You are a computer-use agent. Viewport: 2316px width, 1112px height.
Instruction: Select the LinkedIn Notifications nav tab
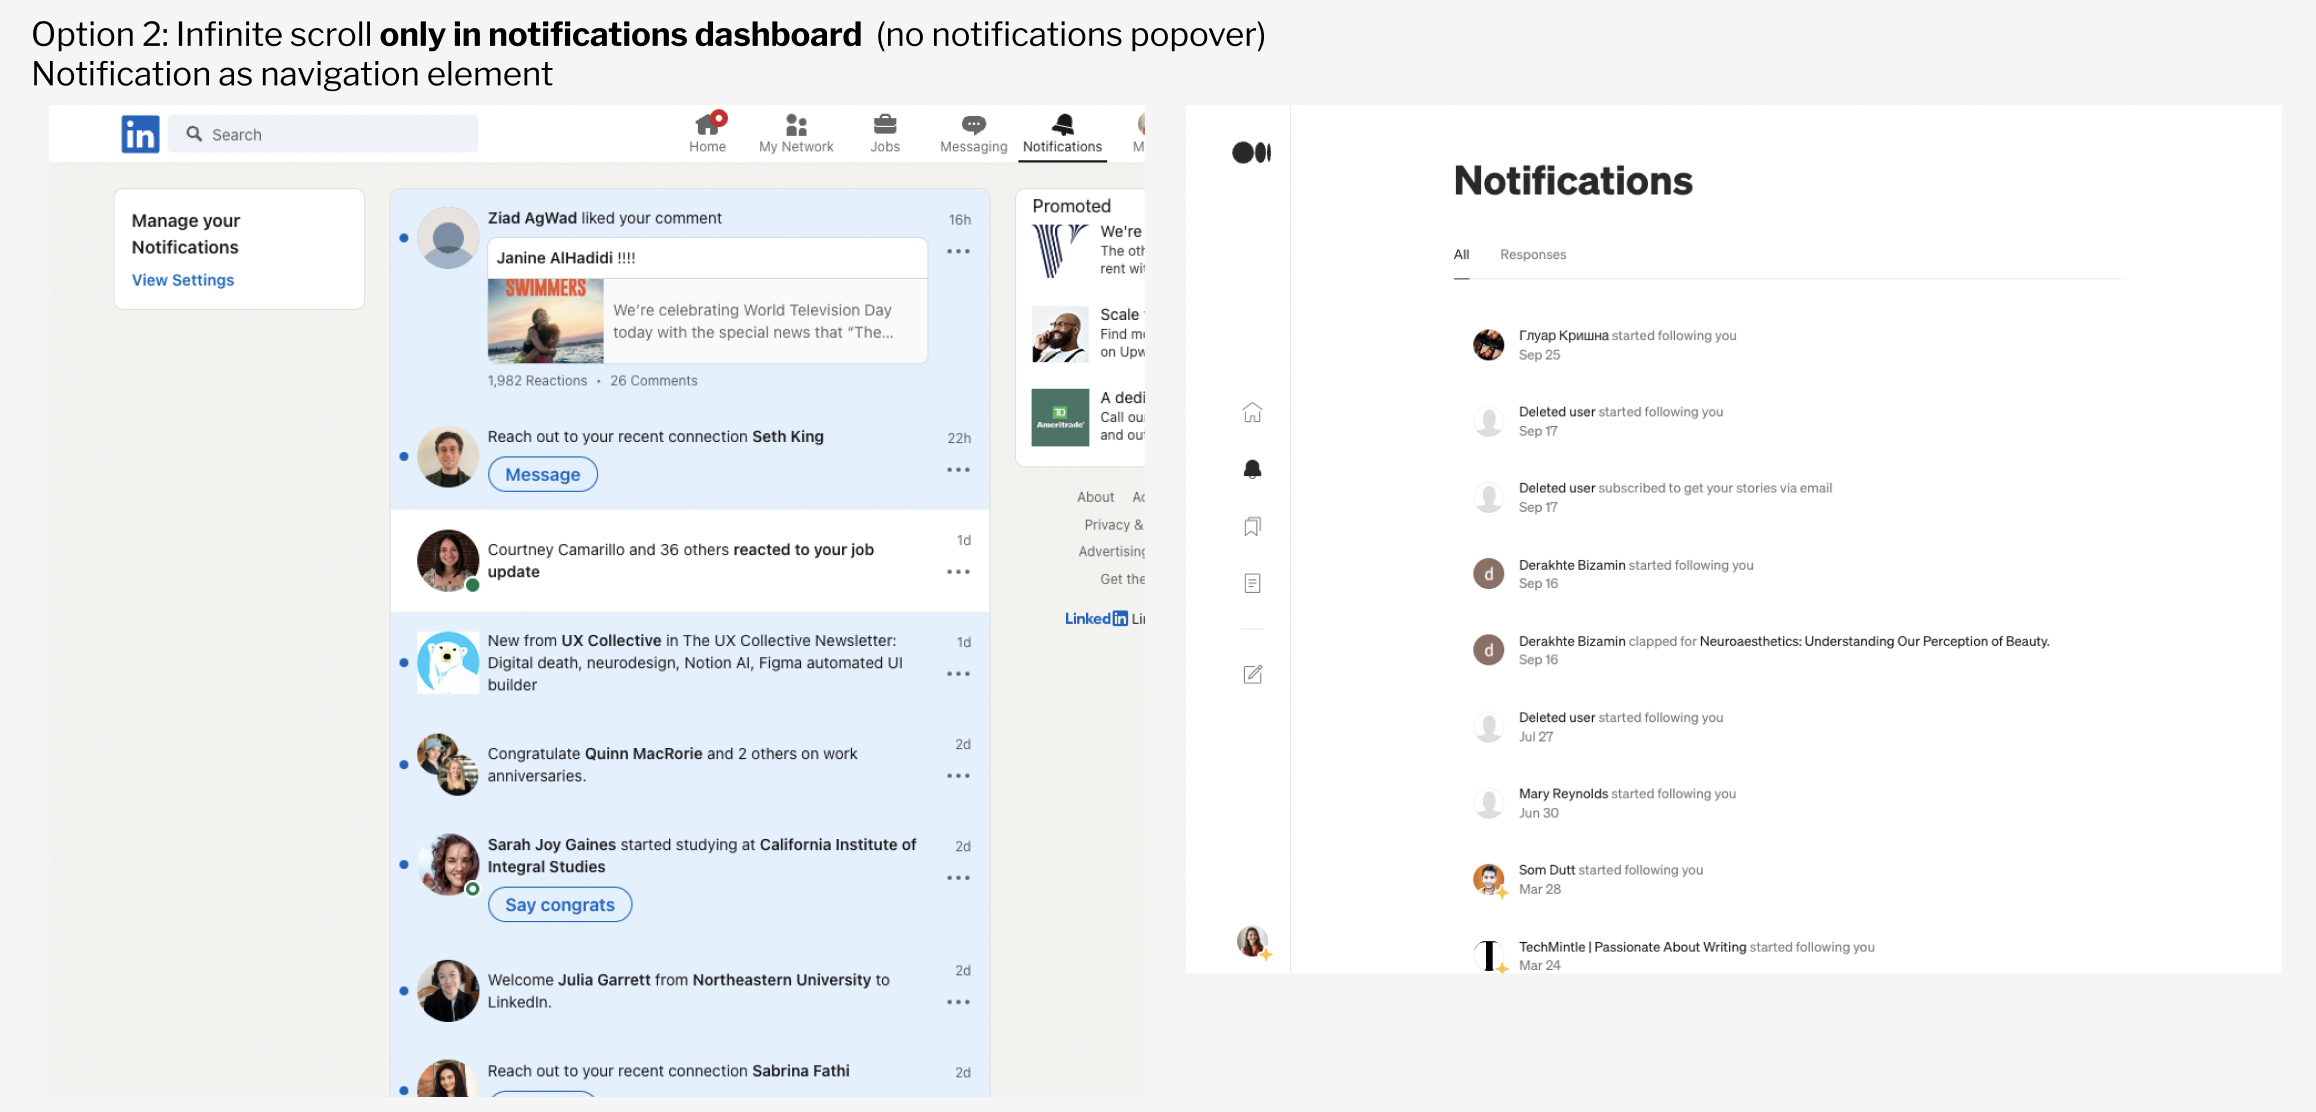tap(1062, 133)
